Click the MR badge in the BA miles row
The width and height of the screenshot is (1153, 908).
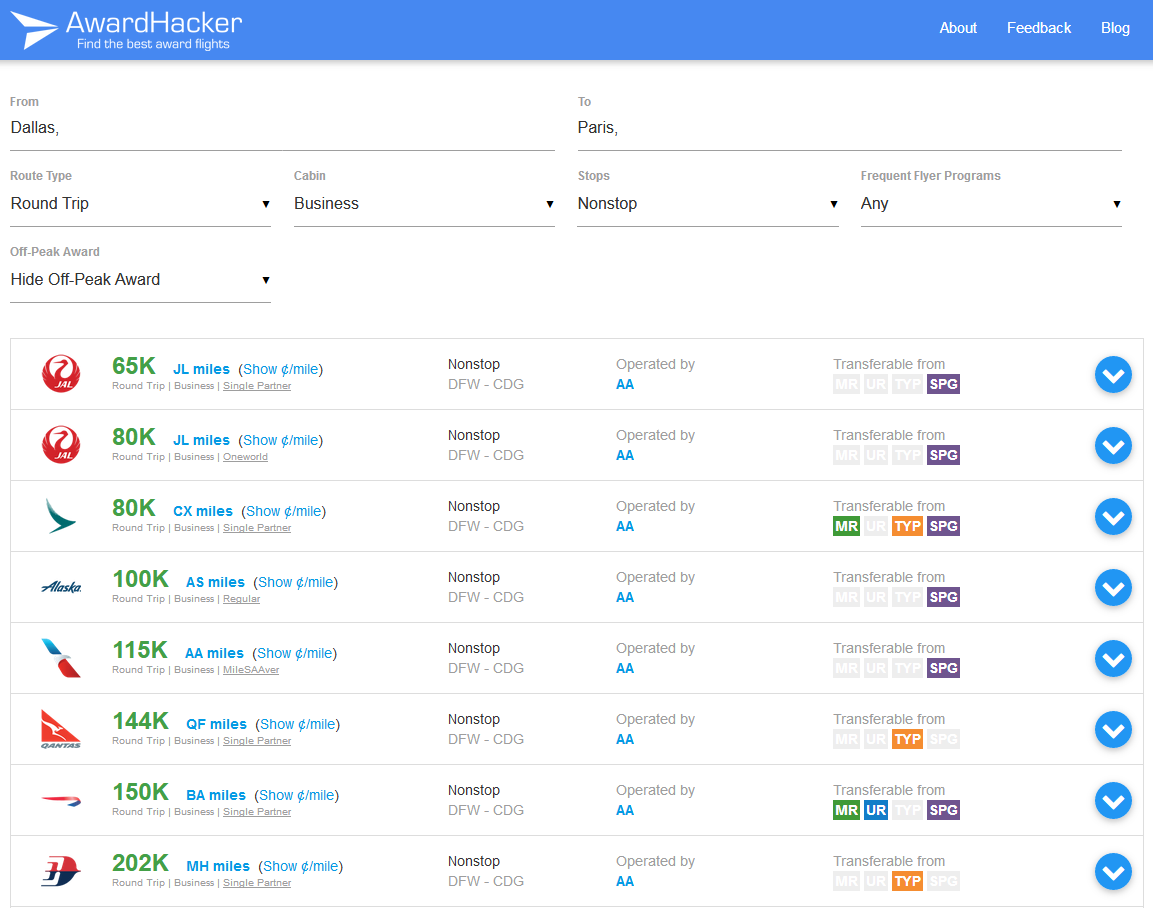(846, 810)
